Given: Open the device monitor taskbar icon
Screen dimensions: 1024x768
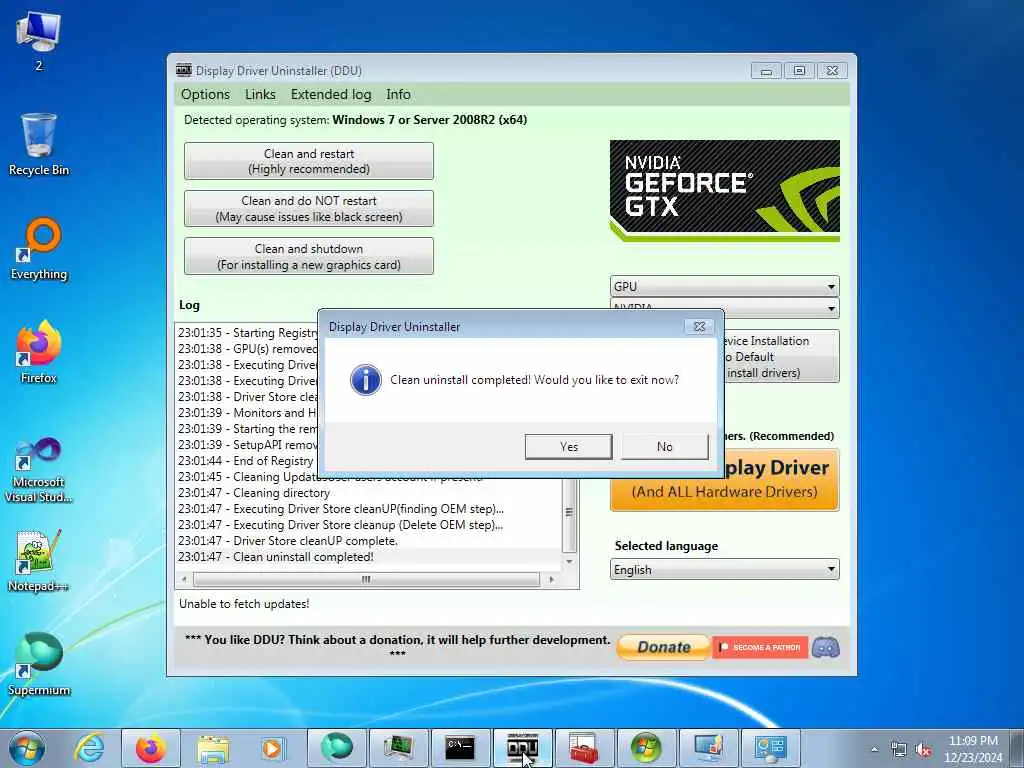Looking at the screenshot, I should point(398,748).
